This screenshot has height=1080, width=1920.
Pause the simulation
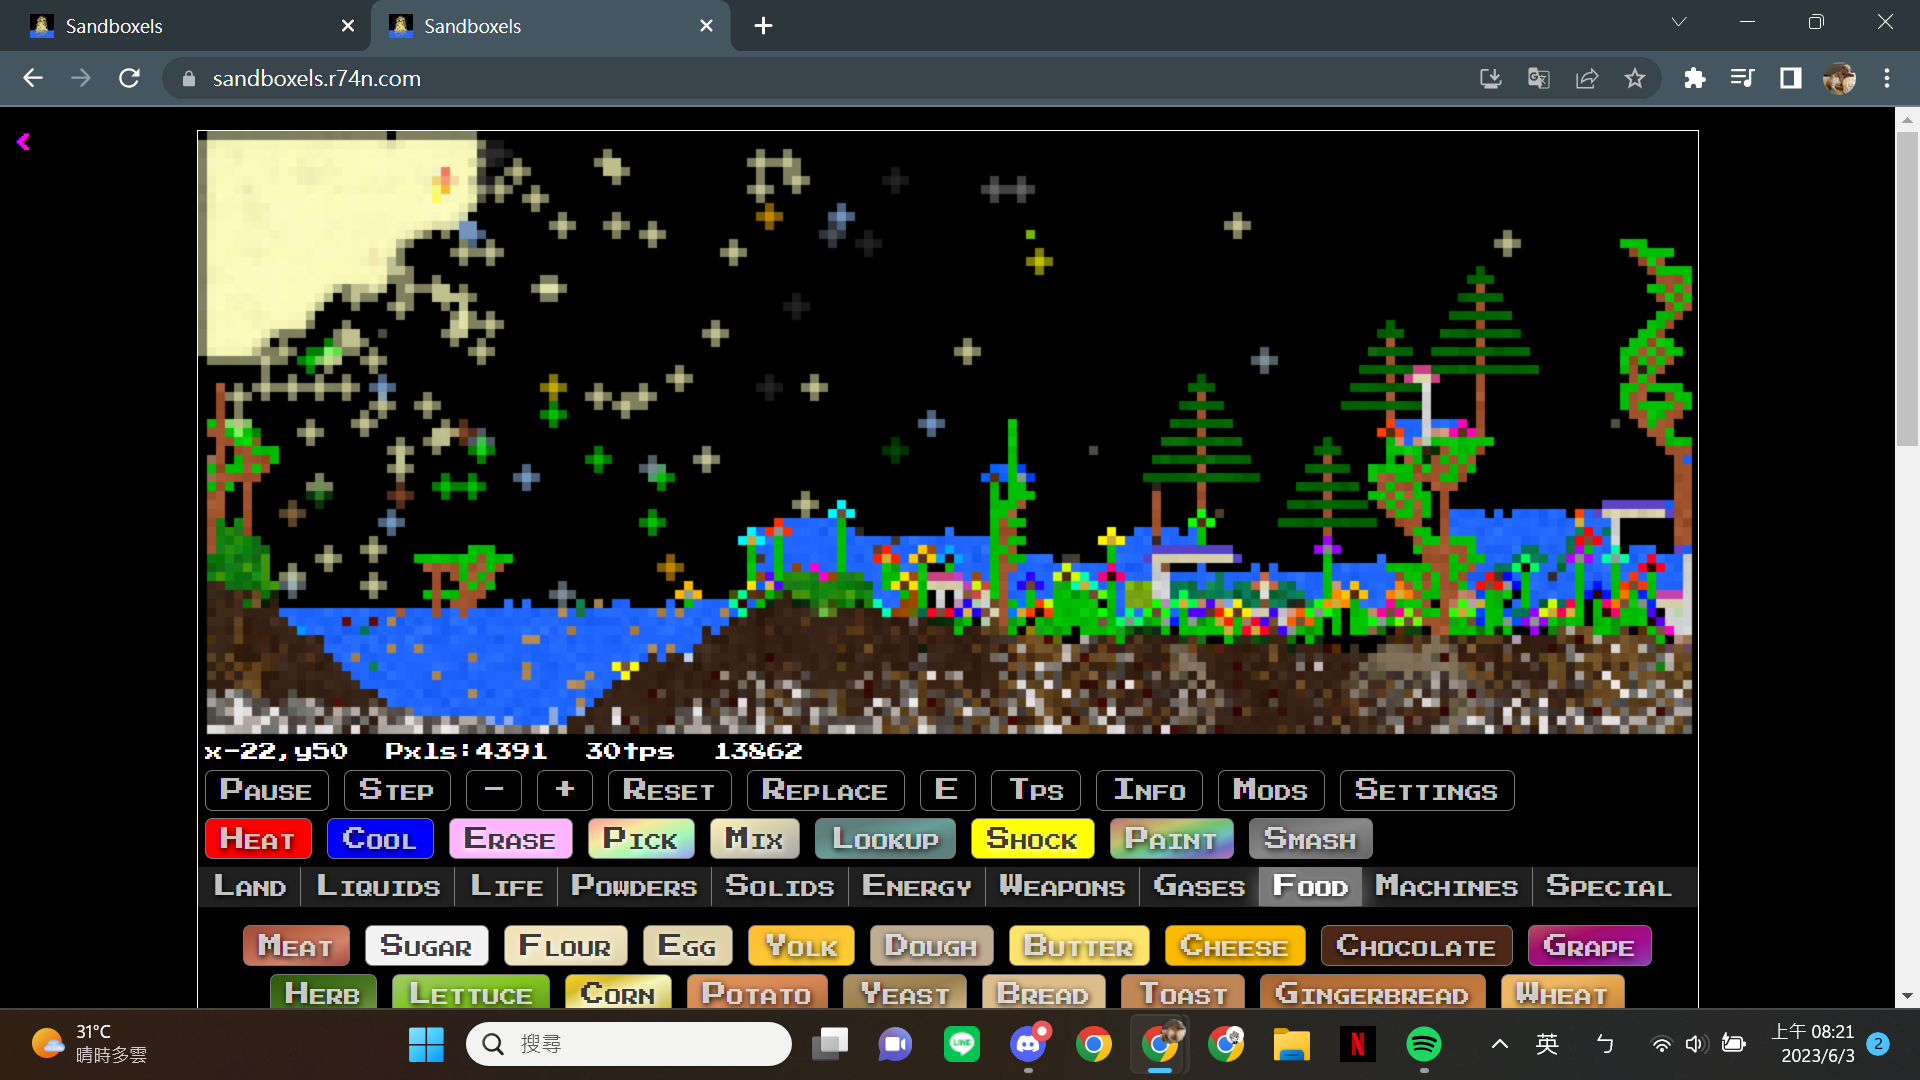[x=266, y=790]
